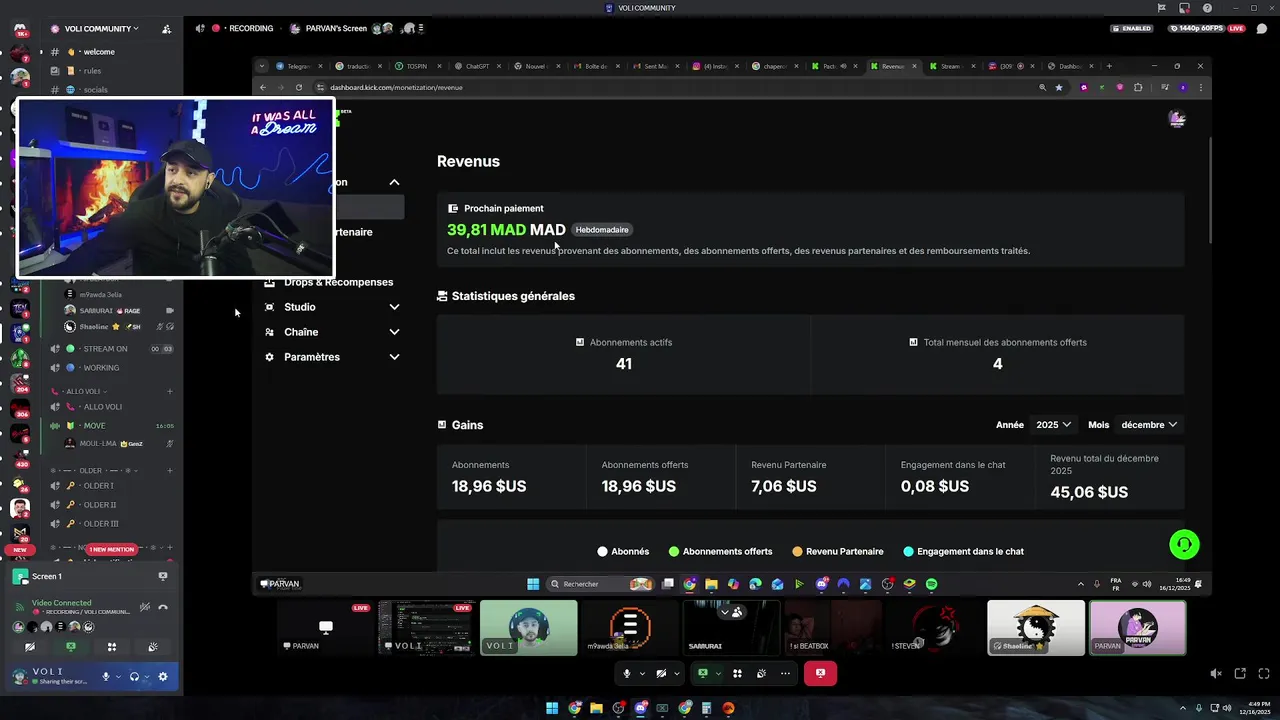The width and height of the screenshot is (1280, 720).
Task: Stop streaming icon next to Screen 1
Action: tap(163, 576)
